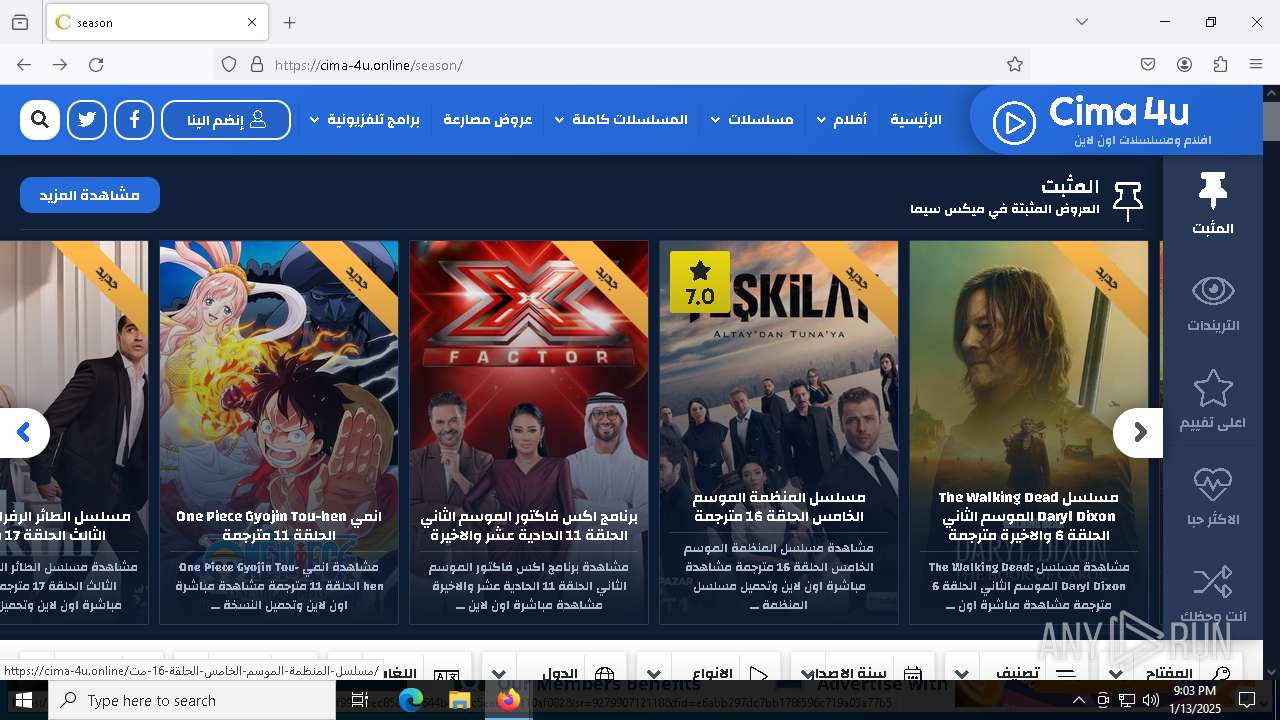Expand the مسلسلات dropdown menu
Screen dimensions: 1280x720
tap(752, 120)
